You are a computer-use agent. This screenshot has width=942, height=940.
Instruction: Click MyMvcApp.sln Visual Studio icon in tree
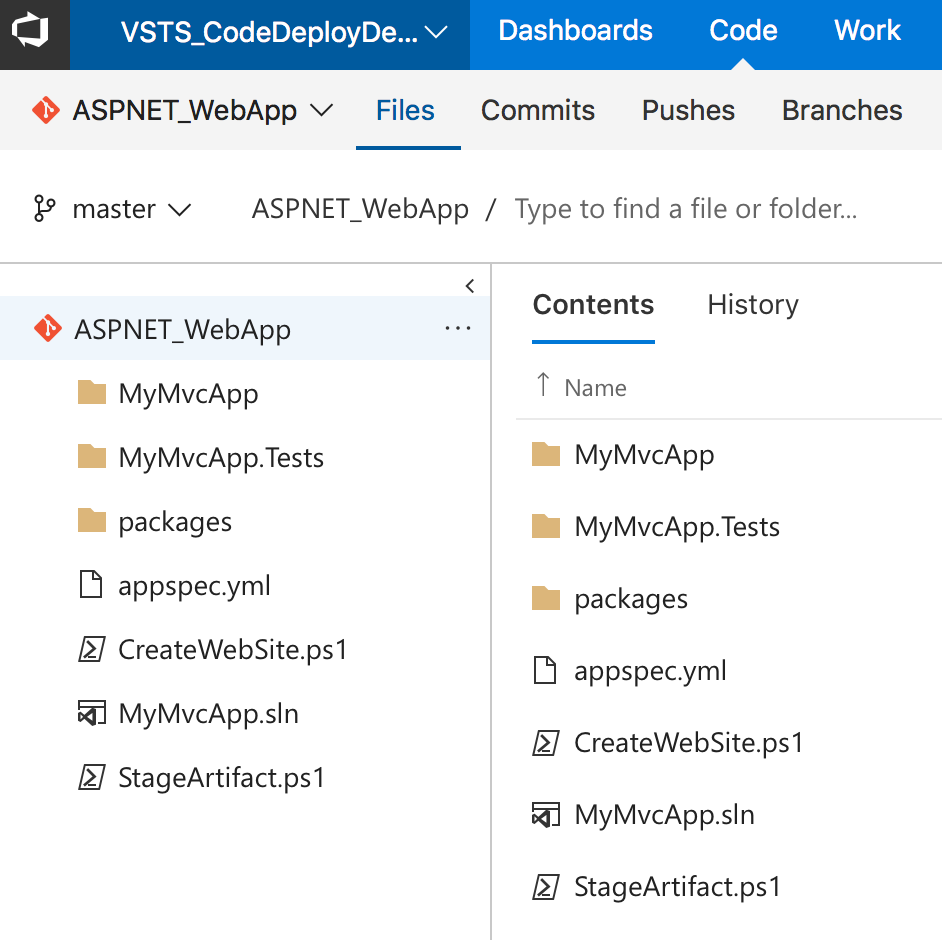[x=92, y=713]
